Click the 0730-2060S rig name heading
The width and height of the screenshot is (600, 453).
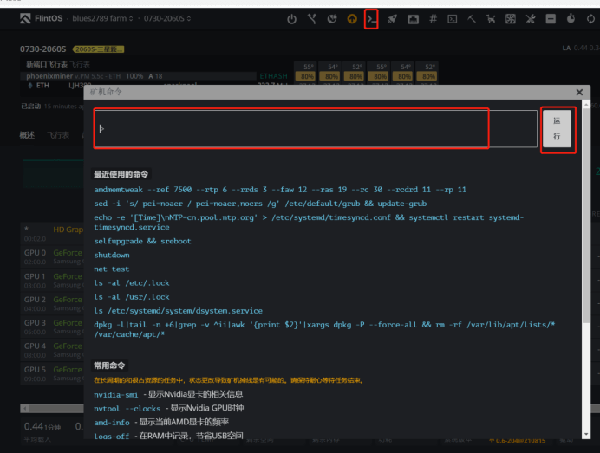43,49
